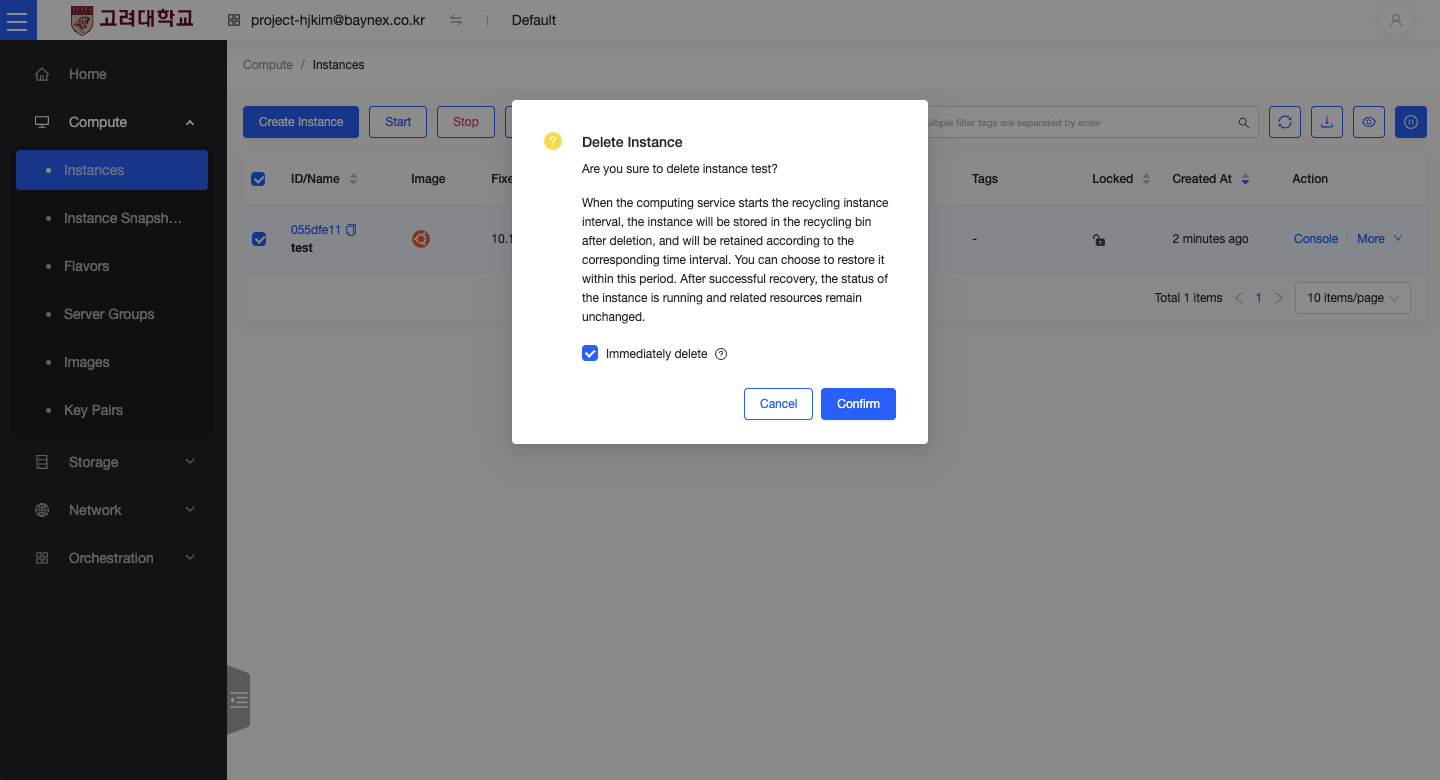The height and width of the screenshot is (780, 1440).
Task: Sort by ID/Name column arrows
Action: 353,179
